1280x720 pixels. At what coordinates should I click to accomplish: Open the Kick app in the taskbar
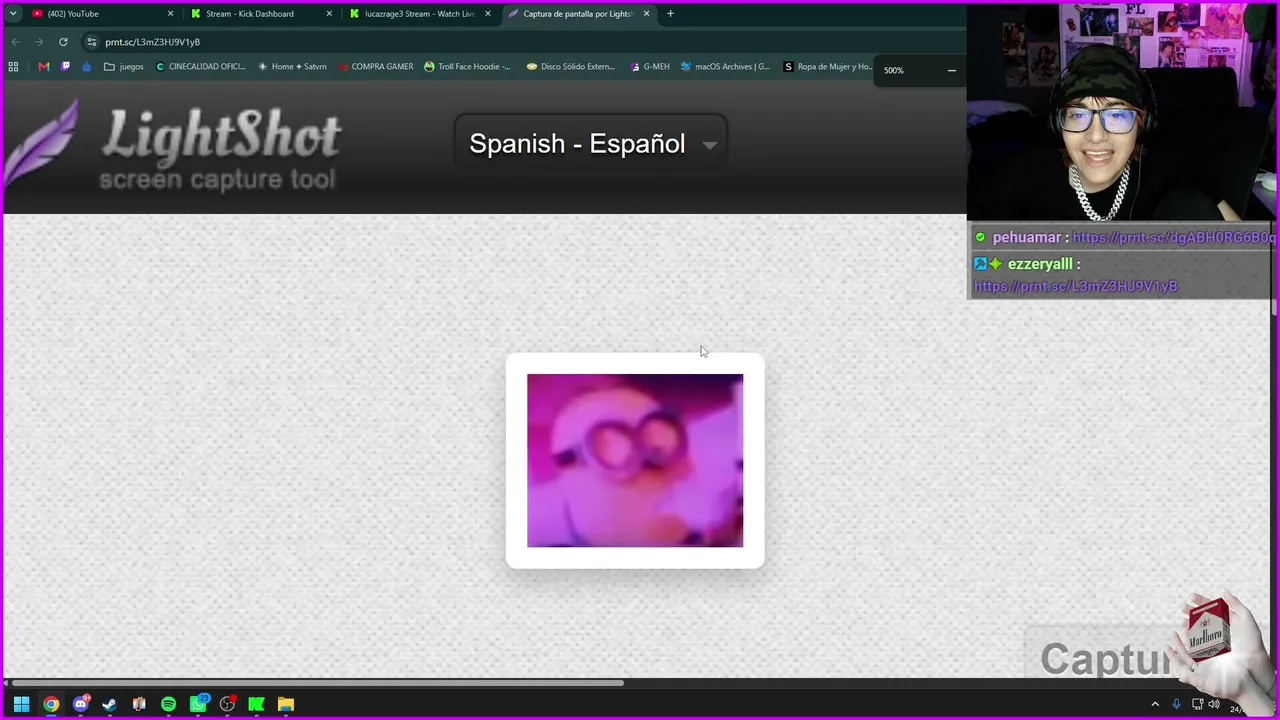pos(256,704)
